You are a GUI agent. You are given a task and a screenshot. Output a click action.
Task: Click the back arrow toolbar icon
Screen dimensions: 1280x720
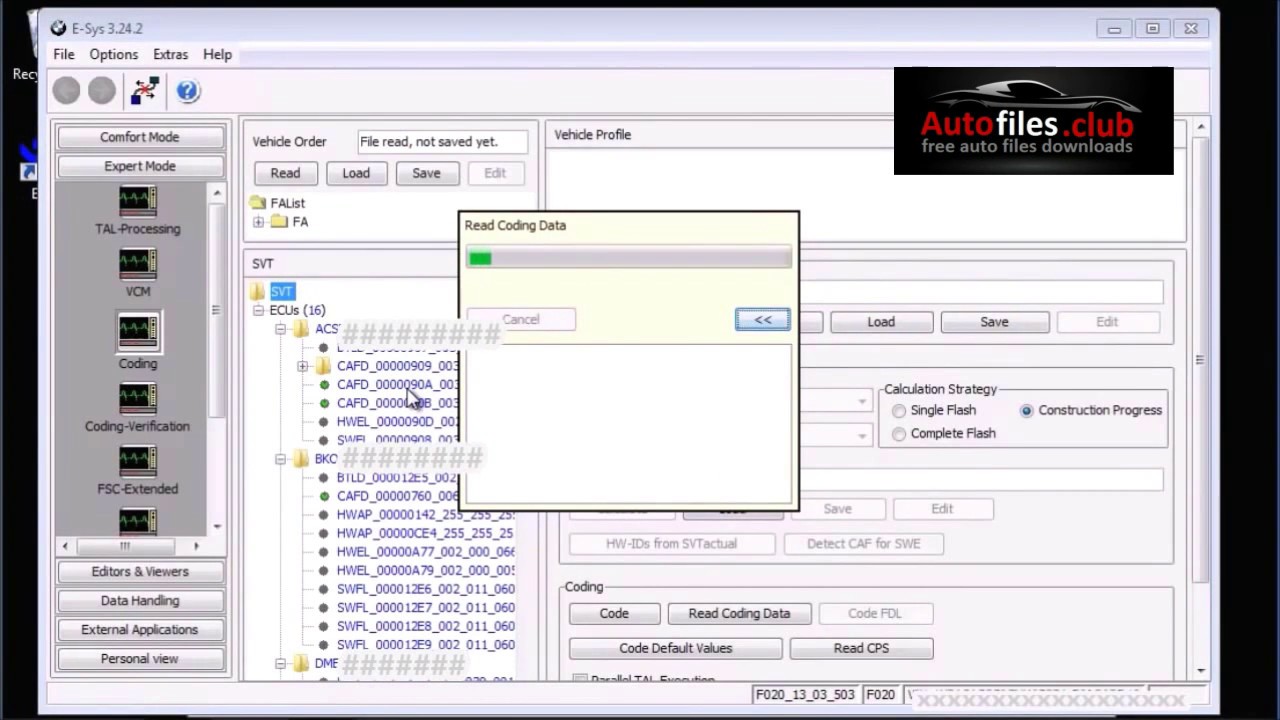click(x=67, y=91)
